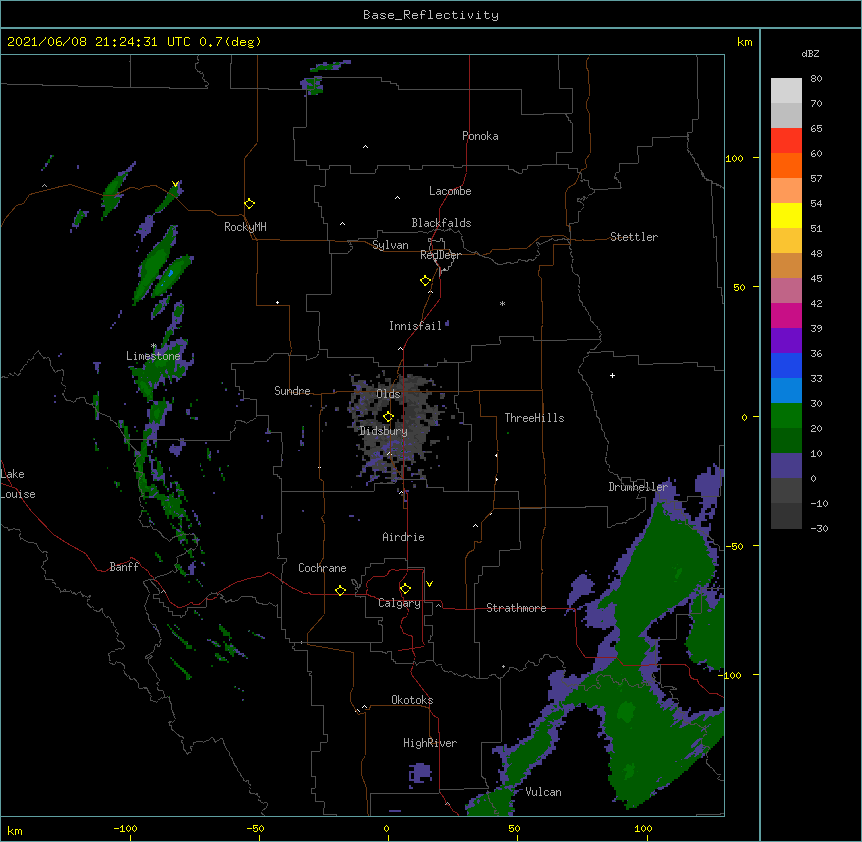Click the yellow marker south of RedDeer
The width and height of the screenshot is (862, 842).
point(426,281)
